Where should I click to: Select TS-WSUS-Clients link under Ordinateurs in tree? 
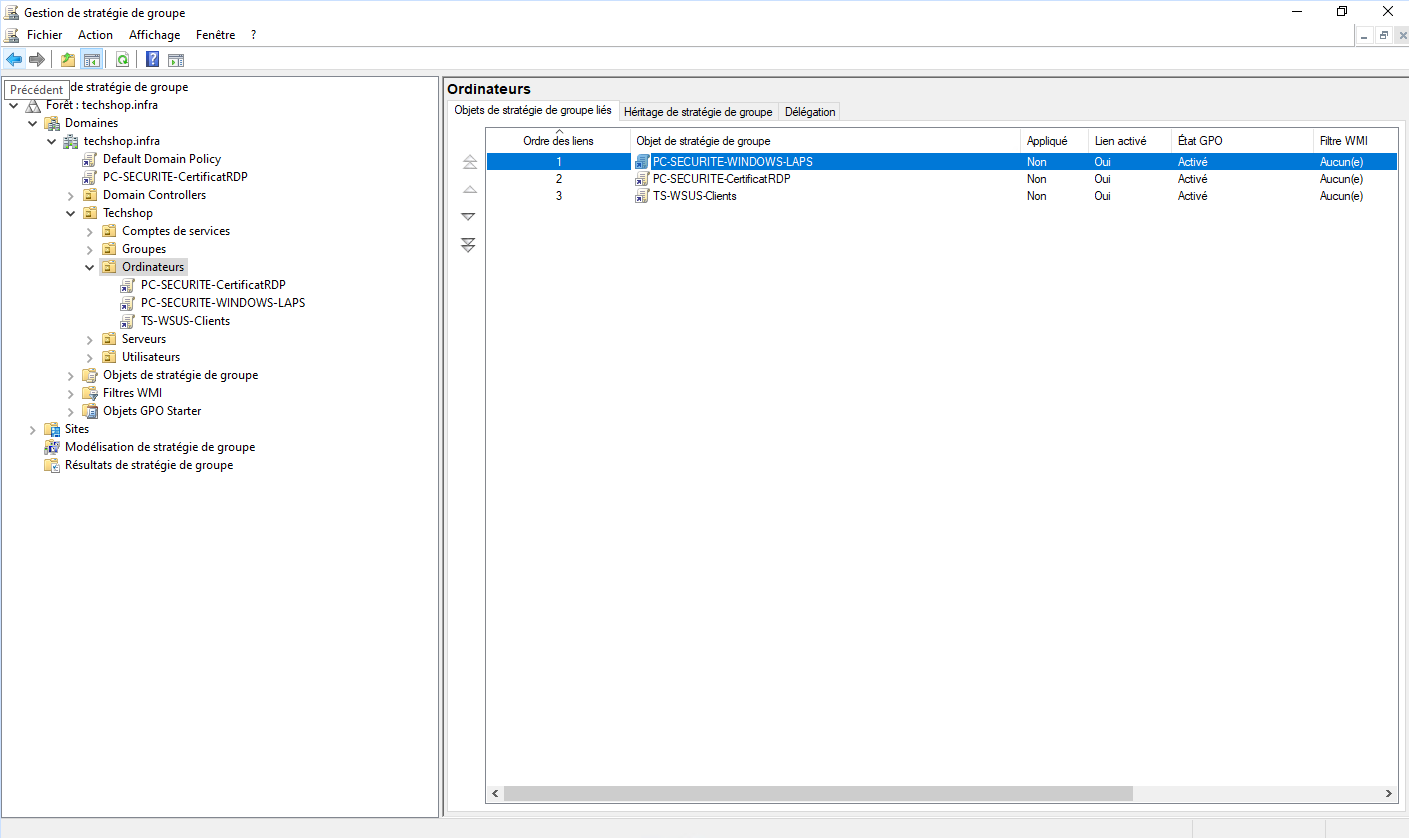pos(186,321)
